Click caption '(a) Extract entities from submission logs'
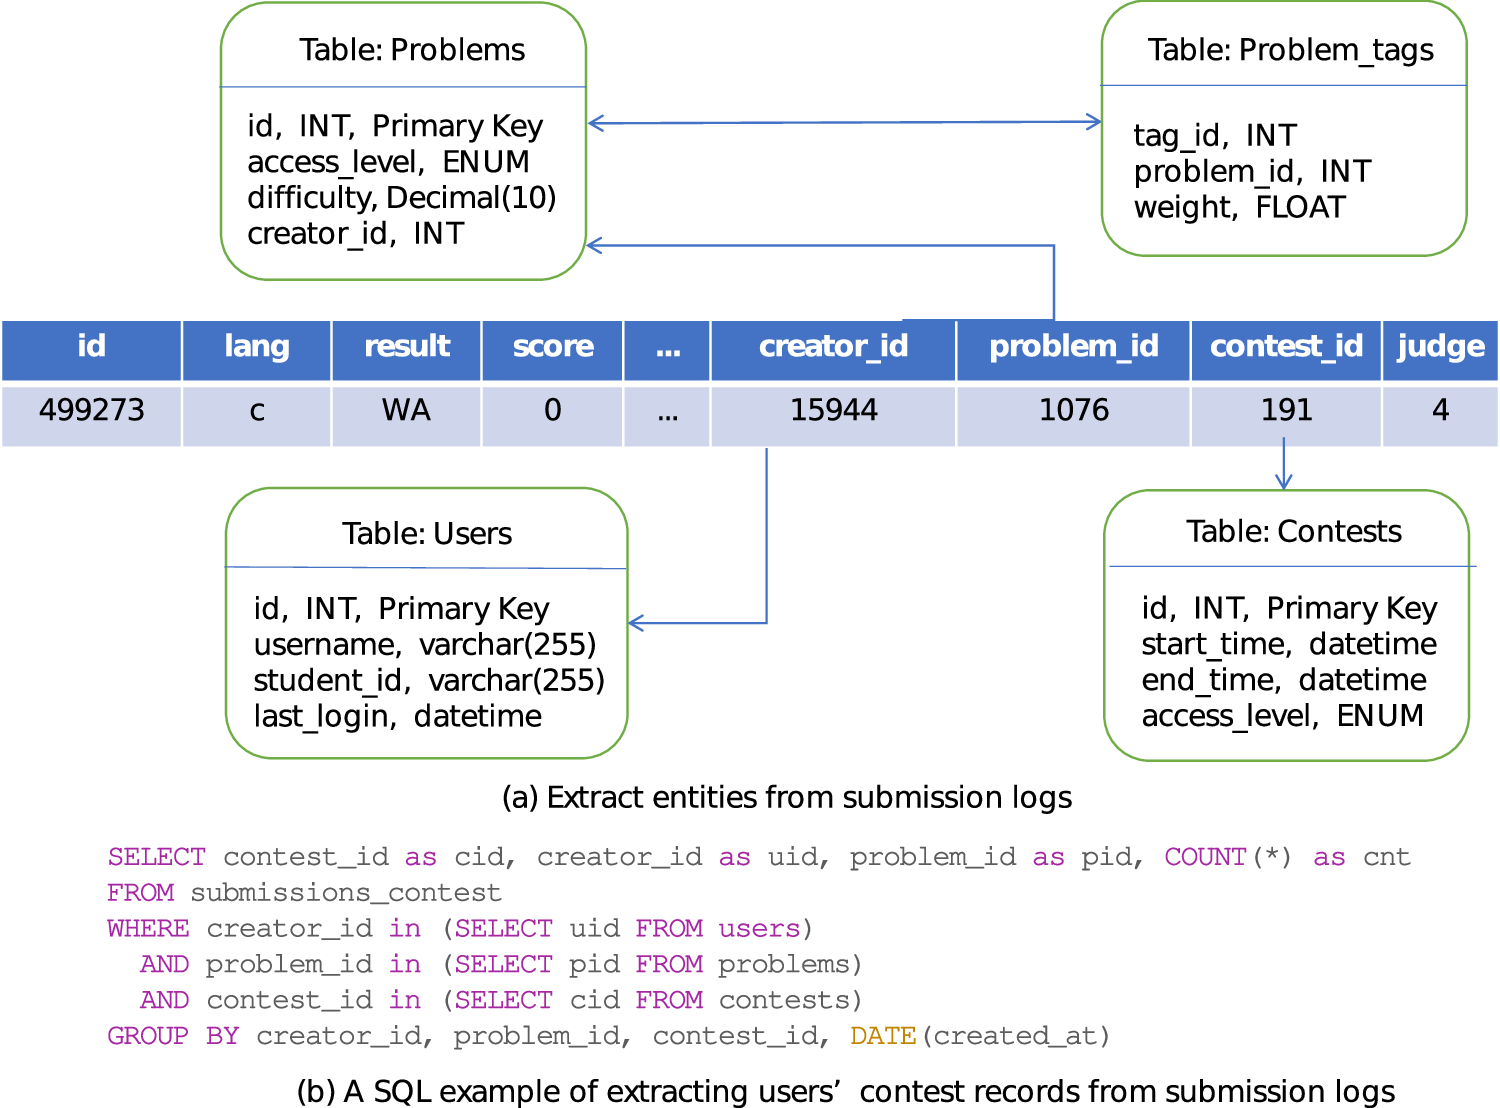Screen dimensions: 1500x1108 click(787, 798)
